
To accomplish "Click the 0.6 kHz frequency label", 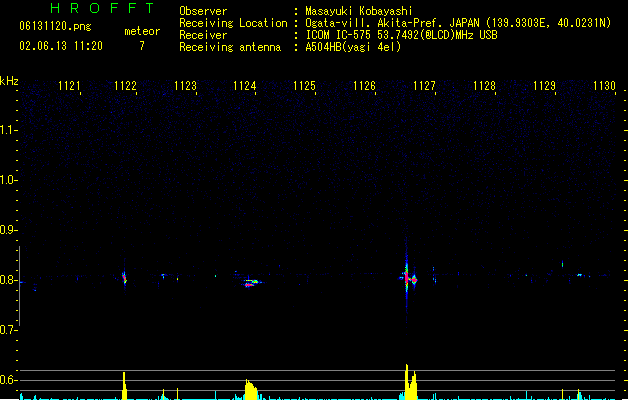I will (8, 380).
